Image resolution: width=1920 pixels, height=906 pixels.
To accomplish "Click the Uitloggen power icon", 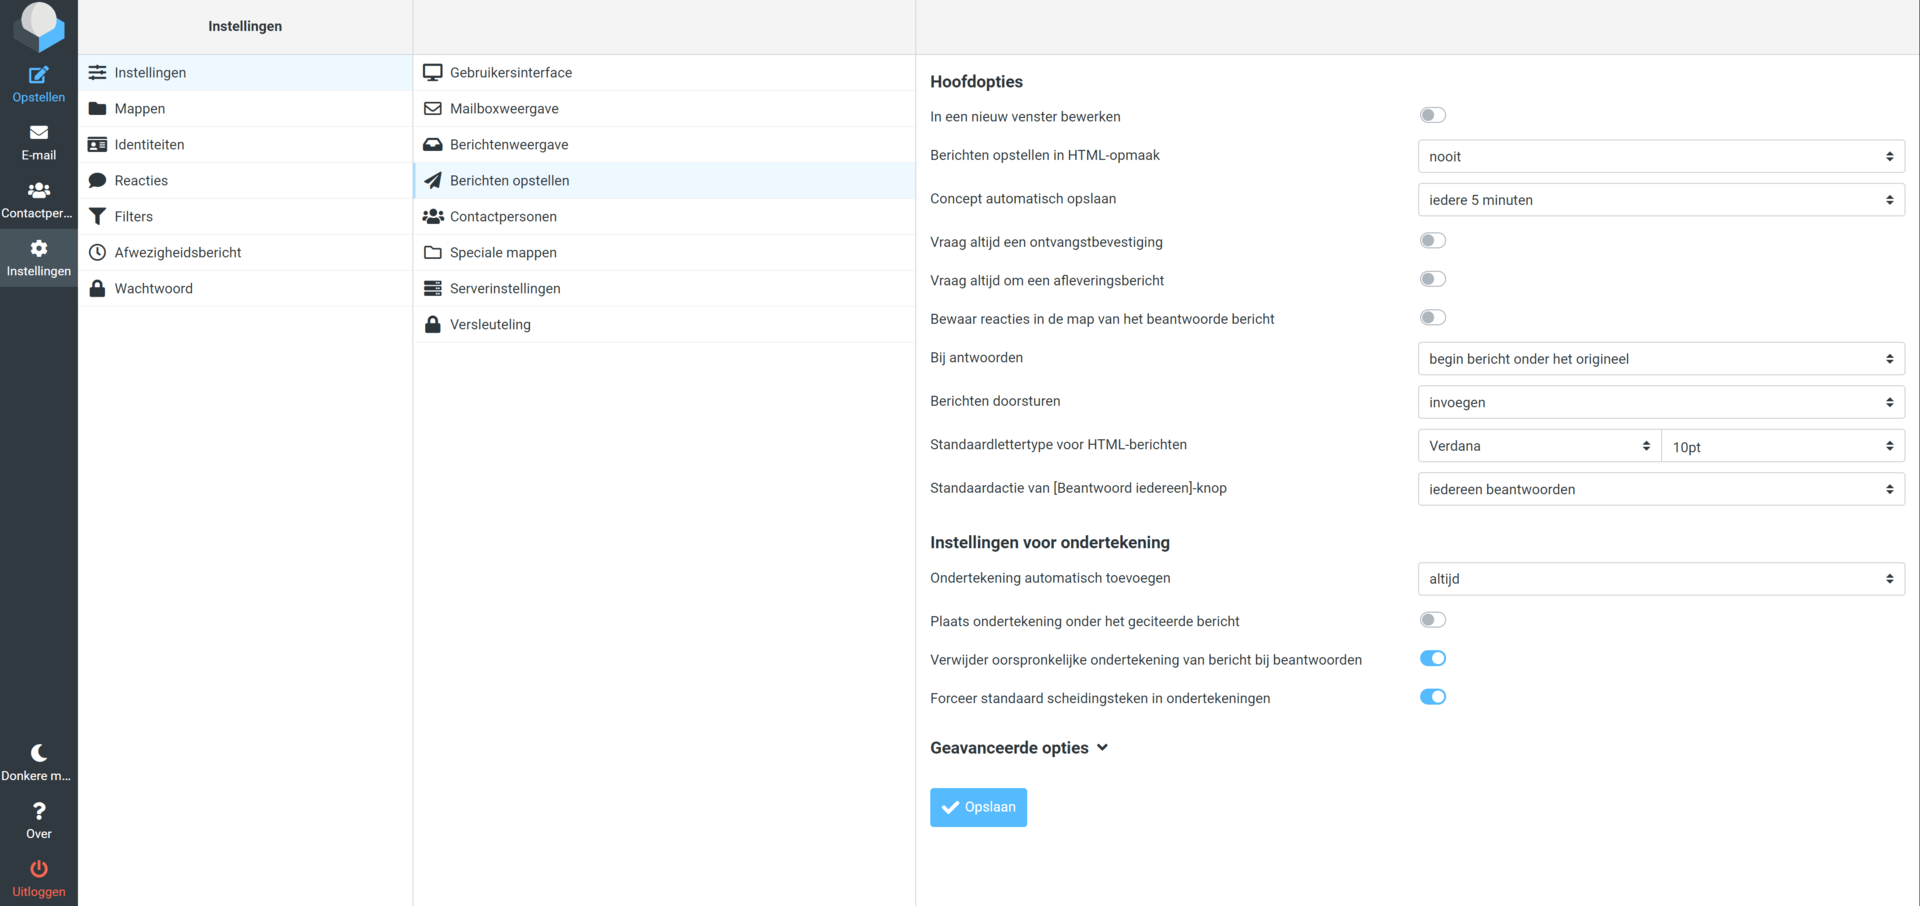I will click(x=38, y=868).
